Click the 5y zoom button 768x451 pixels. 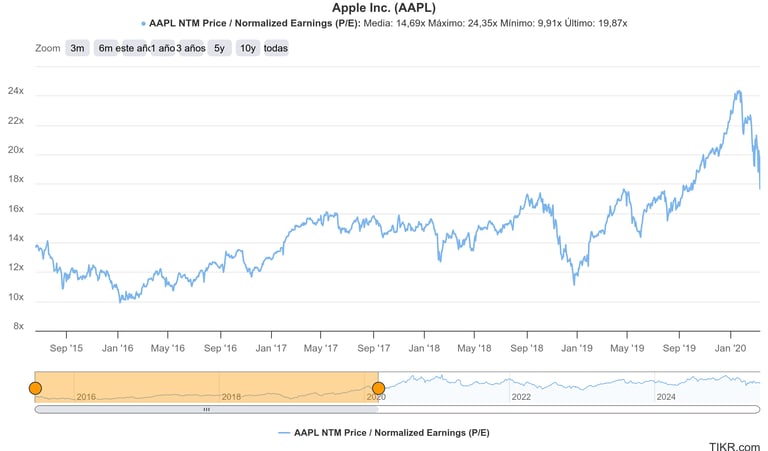click(219, 48)
